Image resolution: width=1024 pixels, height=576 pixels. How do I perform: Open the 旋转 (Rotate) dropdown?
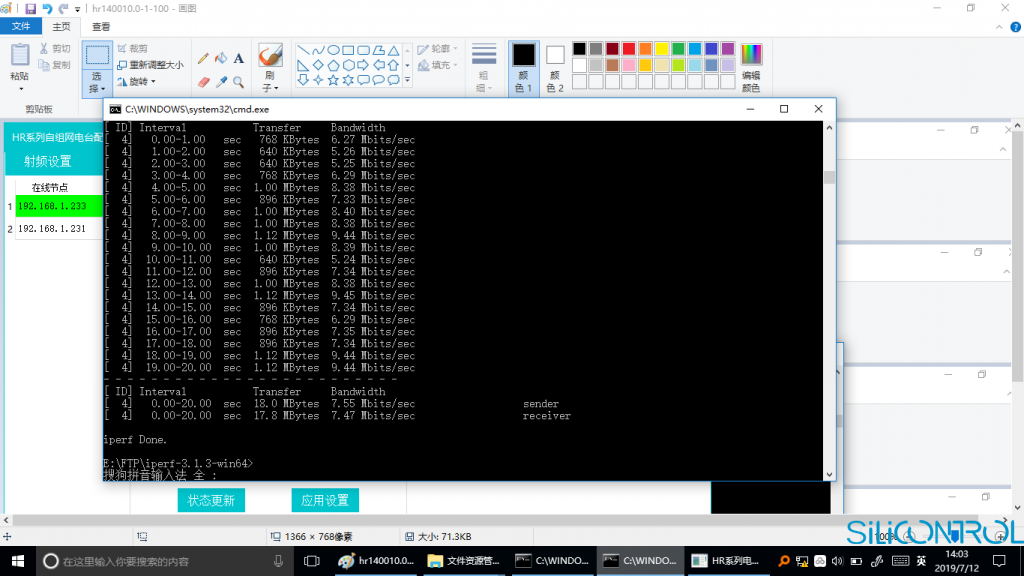pyautogui.click(x=136, y=82)
